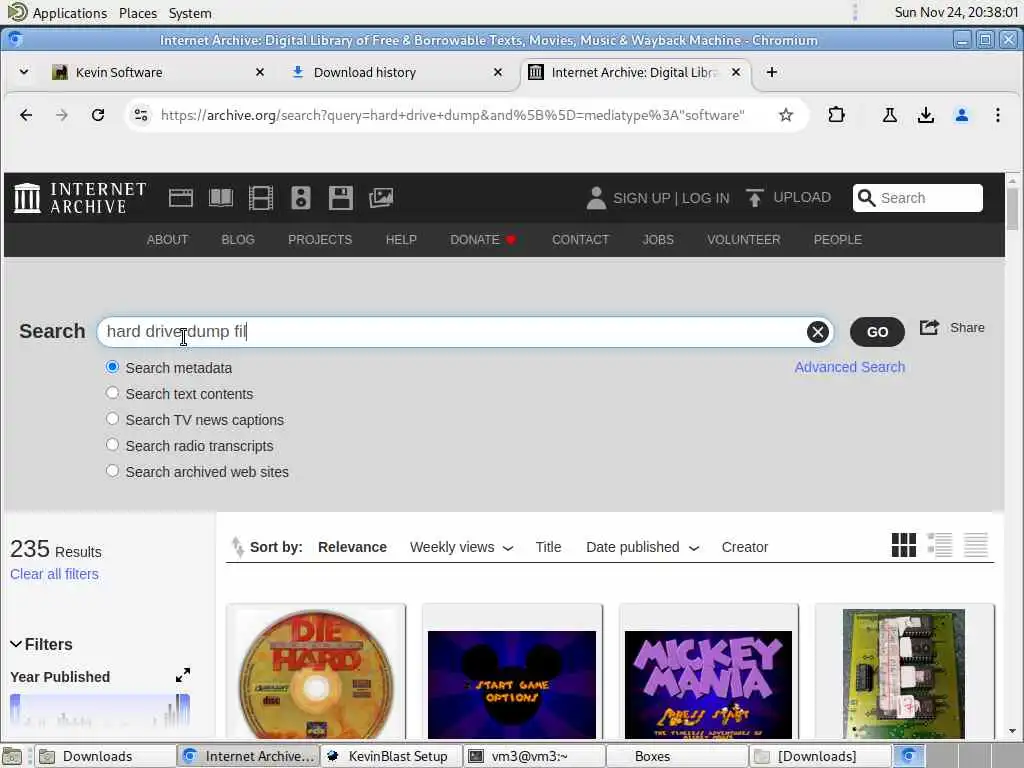Open Weekly views sort dropdown
The width and height of the screenshot is (1024, 768).
coord(461,547)
